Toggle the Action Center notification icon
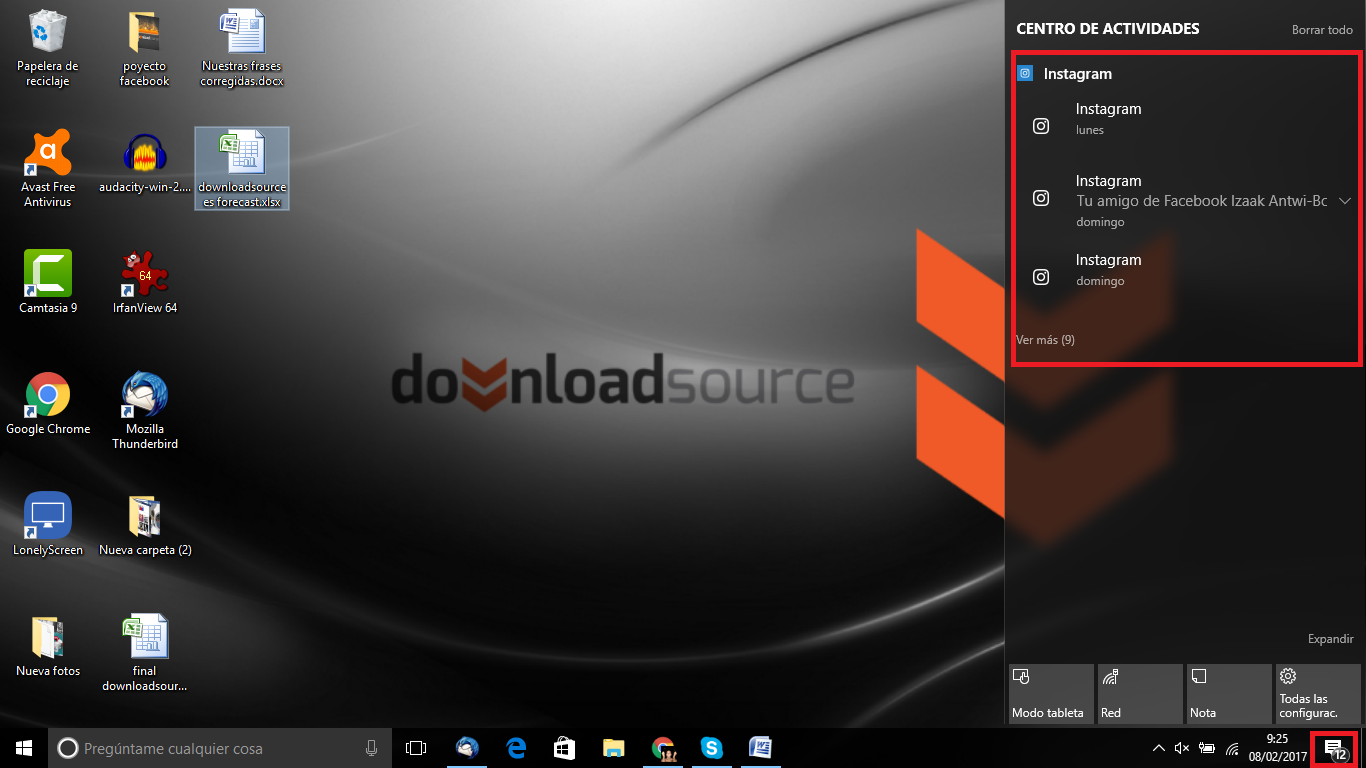Viewport: 1366px width, 768px height. (1334, 748)
